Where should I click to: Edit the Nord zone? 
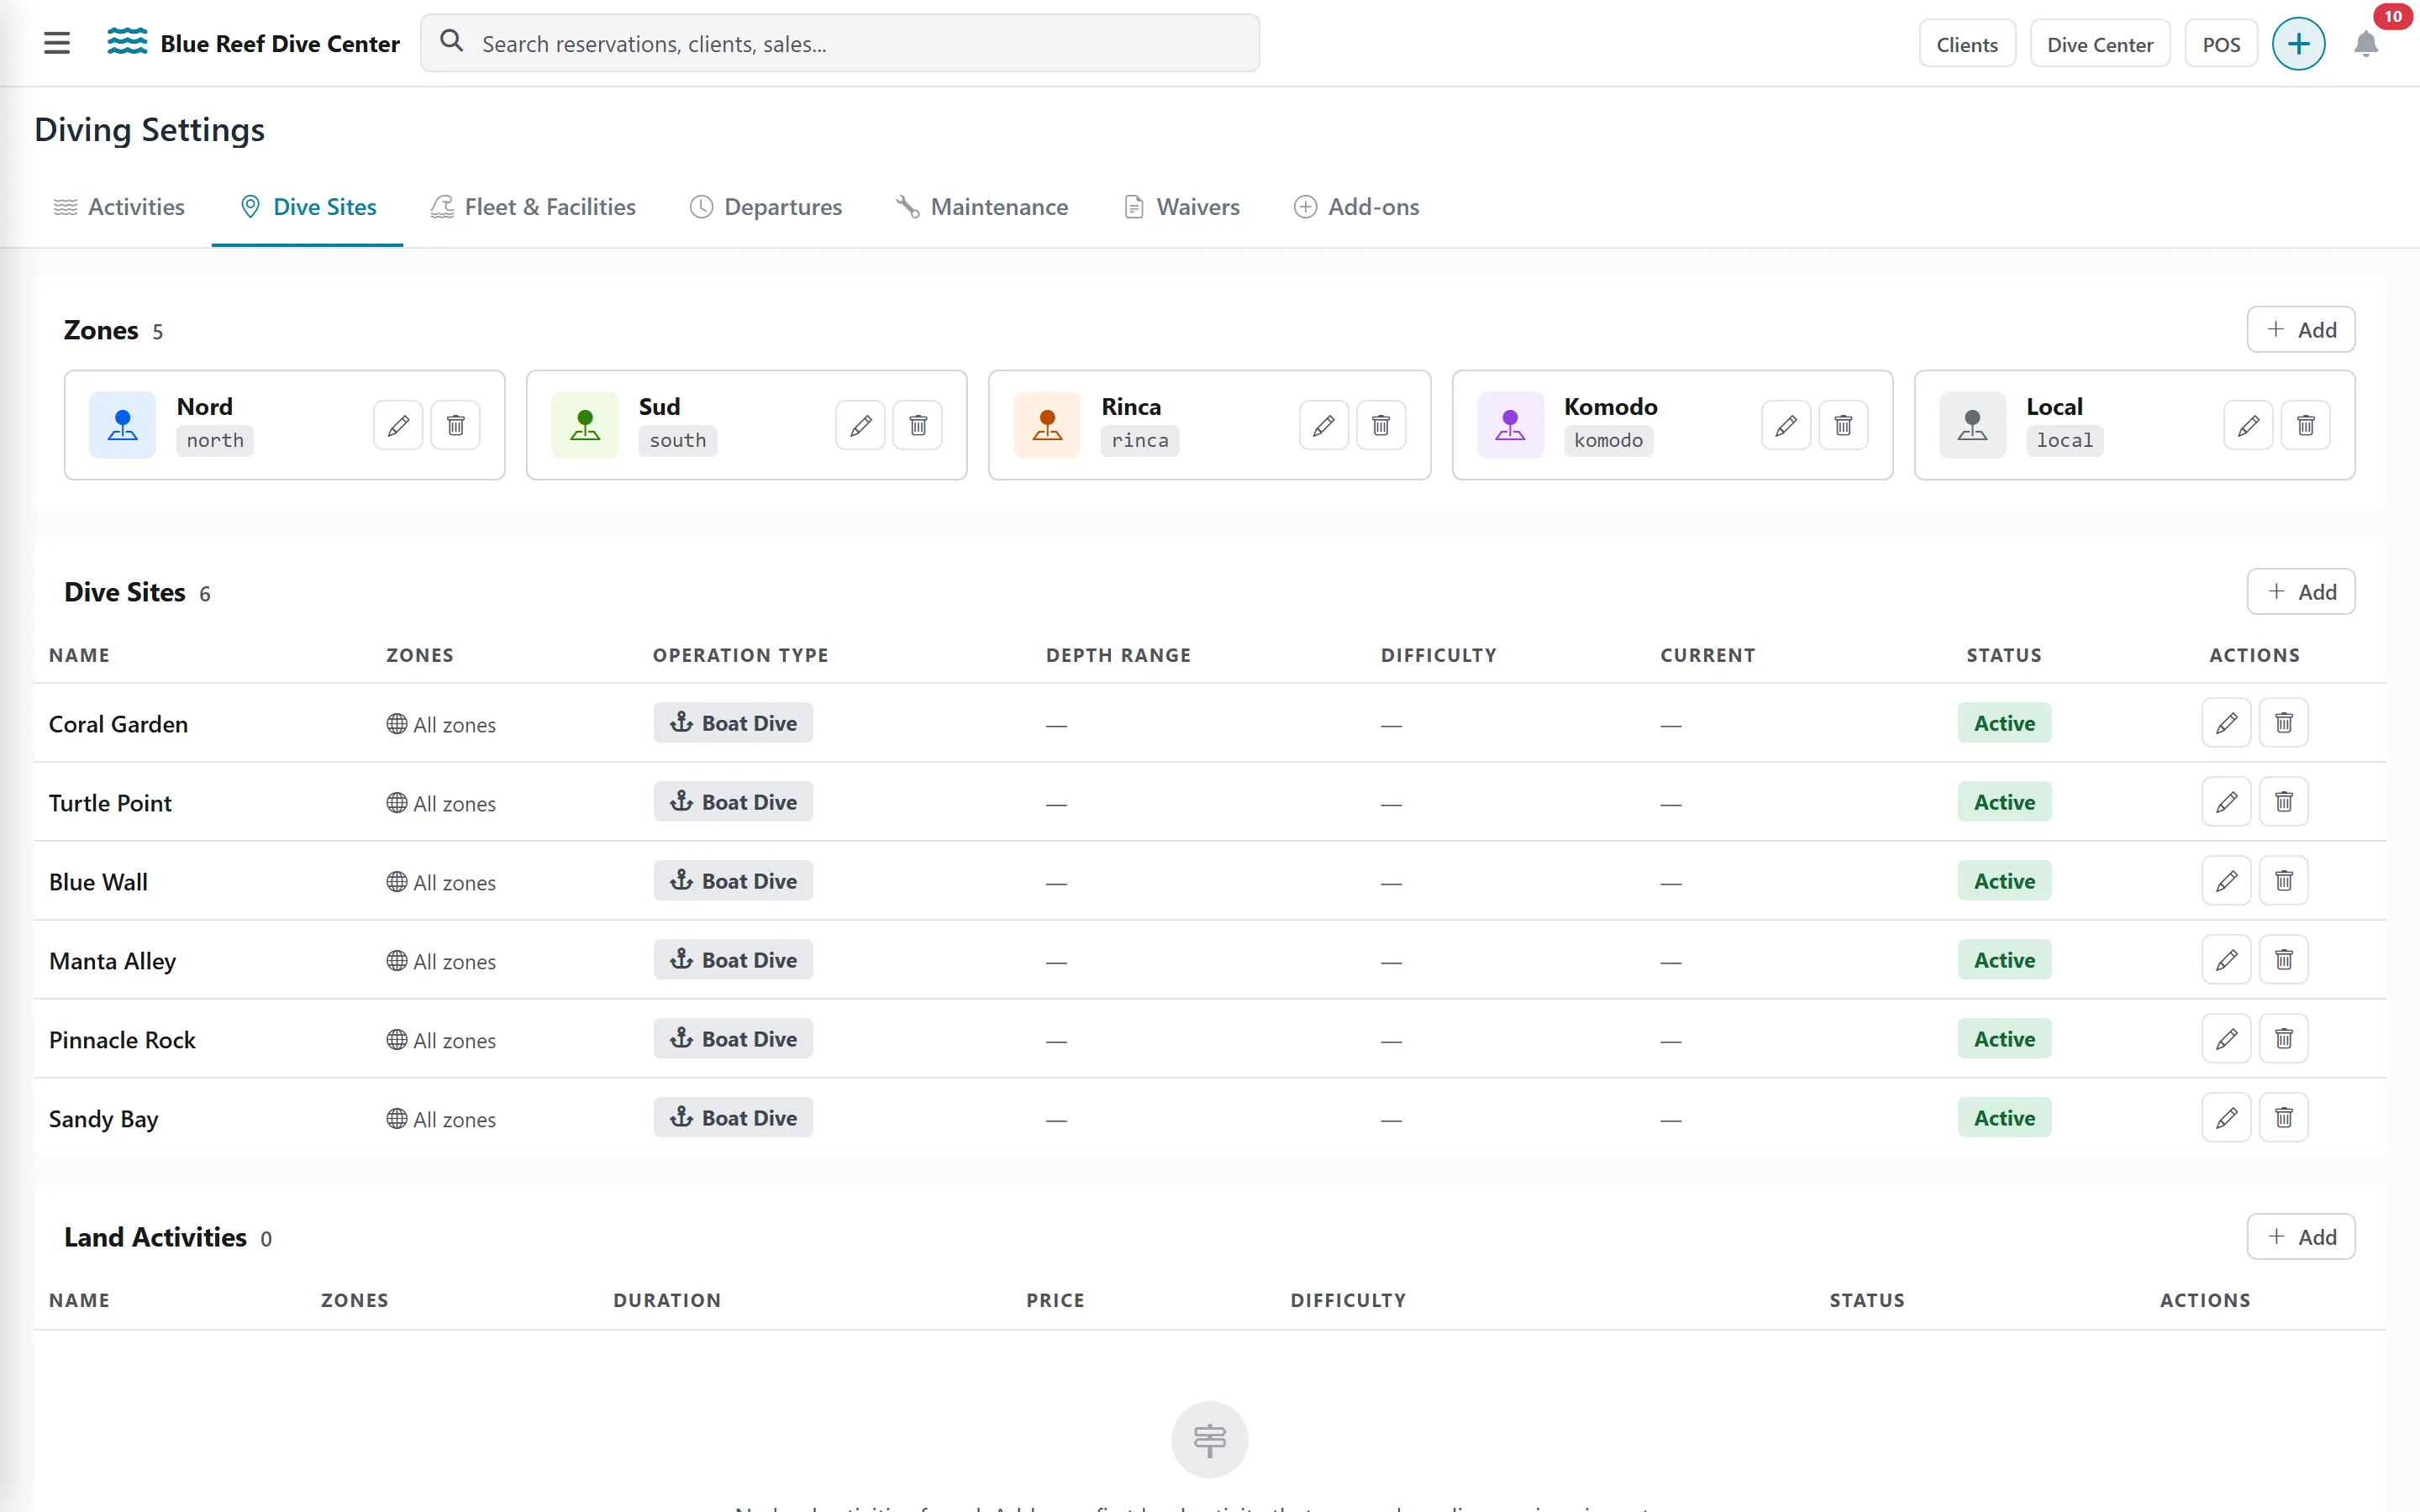(x=398, y=425)
